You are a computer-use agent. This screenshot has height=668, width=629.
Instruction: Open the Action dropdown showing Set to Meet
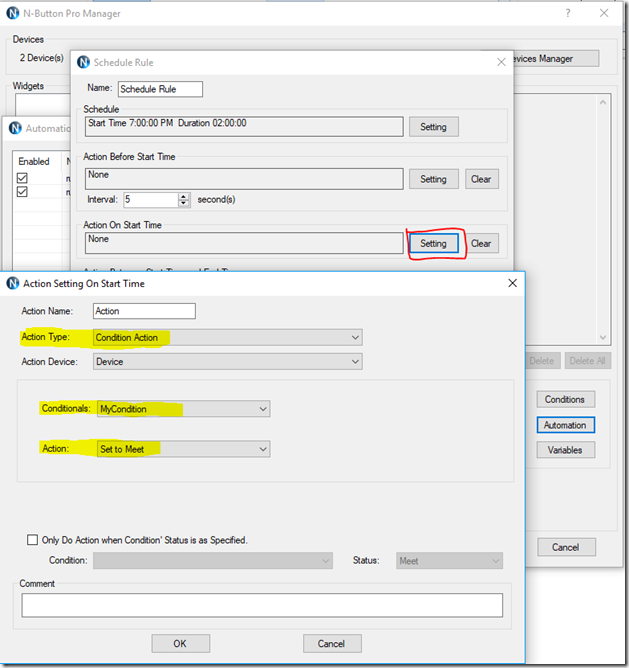(x=184, y=449)
